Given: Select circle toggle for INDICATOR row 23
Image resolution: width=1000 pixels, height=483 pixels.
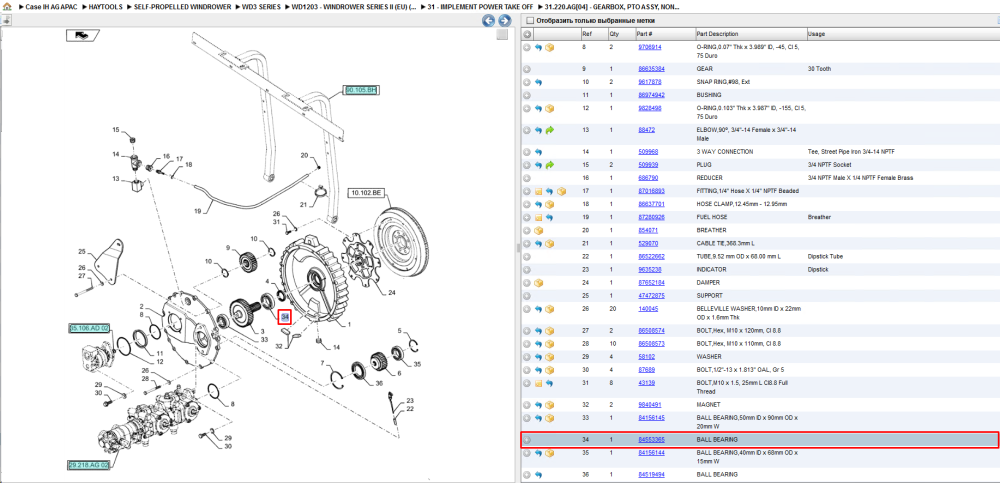Looking at the screenshot, I should pyautogui.click(x=527, y=270).
